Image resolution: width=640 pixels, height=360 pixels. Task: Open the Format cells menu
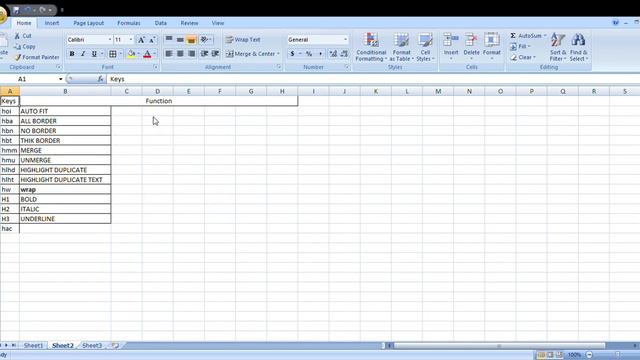[491, 46]
